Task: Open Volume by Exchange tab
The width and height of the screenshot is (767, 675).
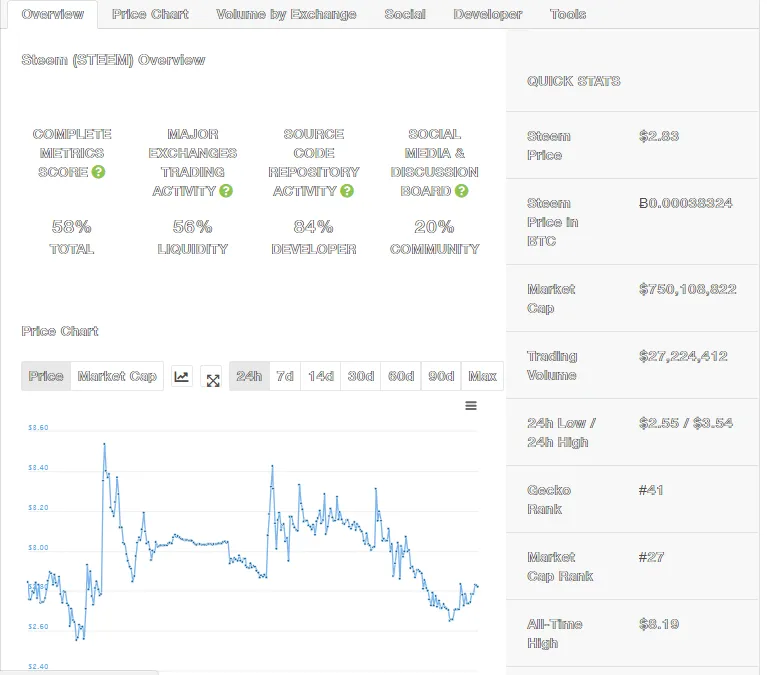Action: pyautogui.click(x=286, y=14)
